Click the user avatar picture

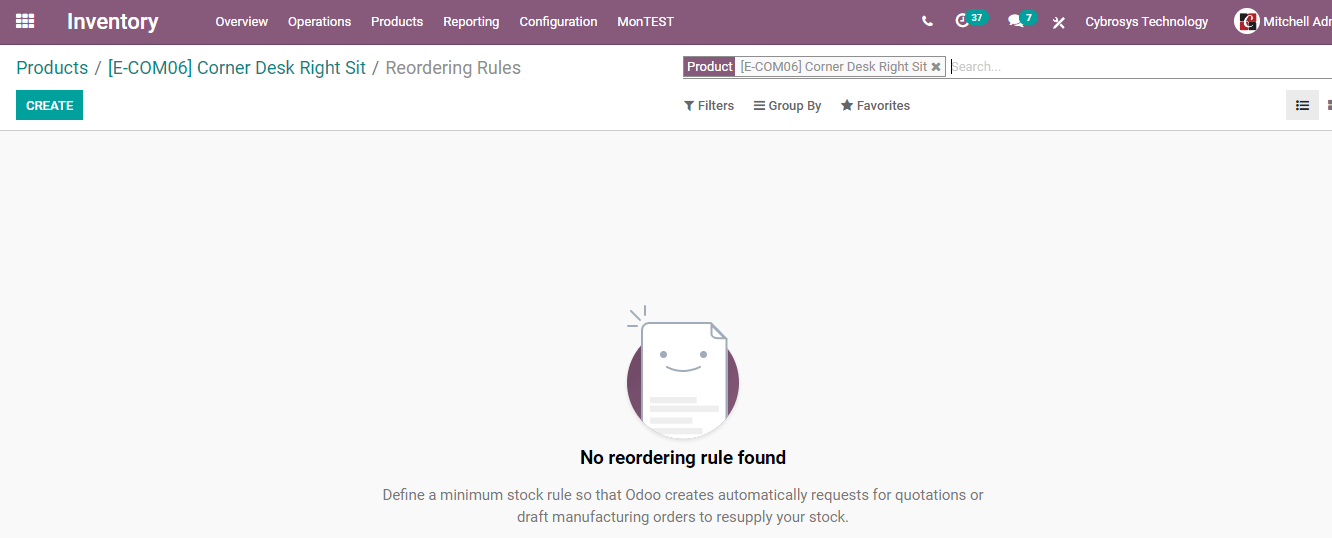click(1246, 21)
